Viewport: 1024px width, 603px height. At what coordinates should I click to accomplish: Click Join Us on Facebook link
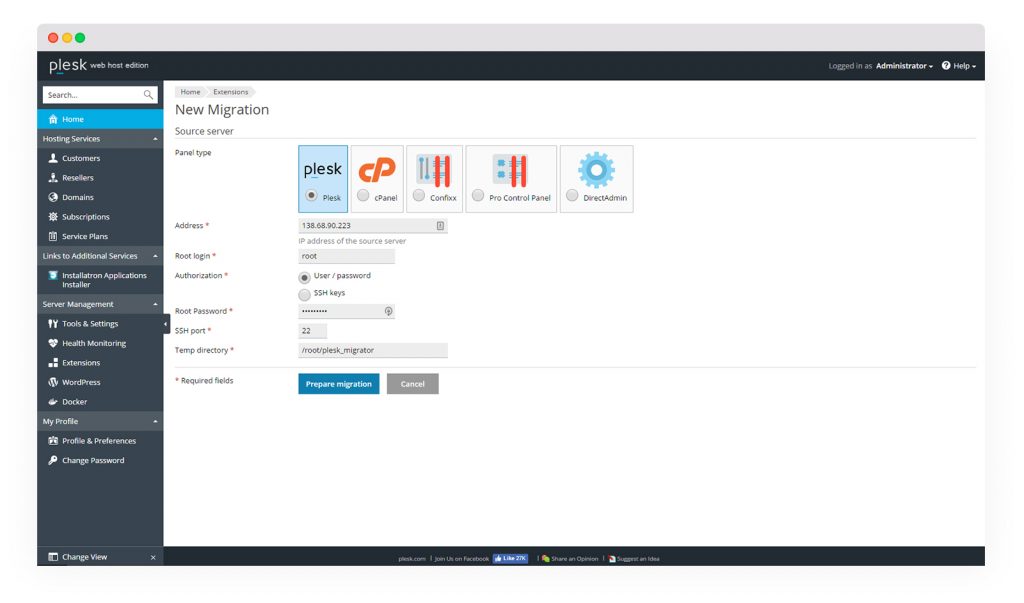pyautogui.click(x=462, y=559)
